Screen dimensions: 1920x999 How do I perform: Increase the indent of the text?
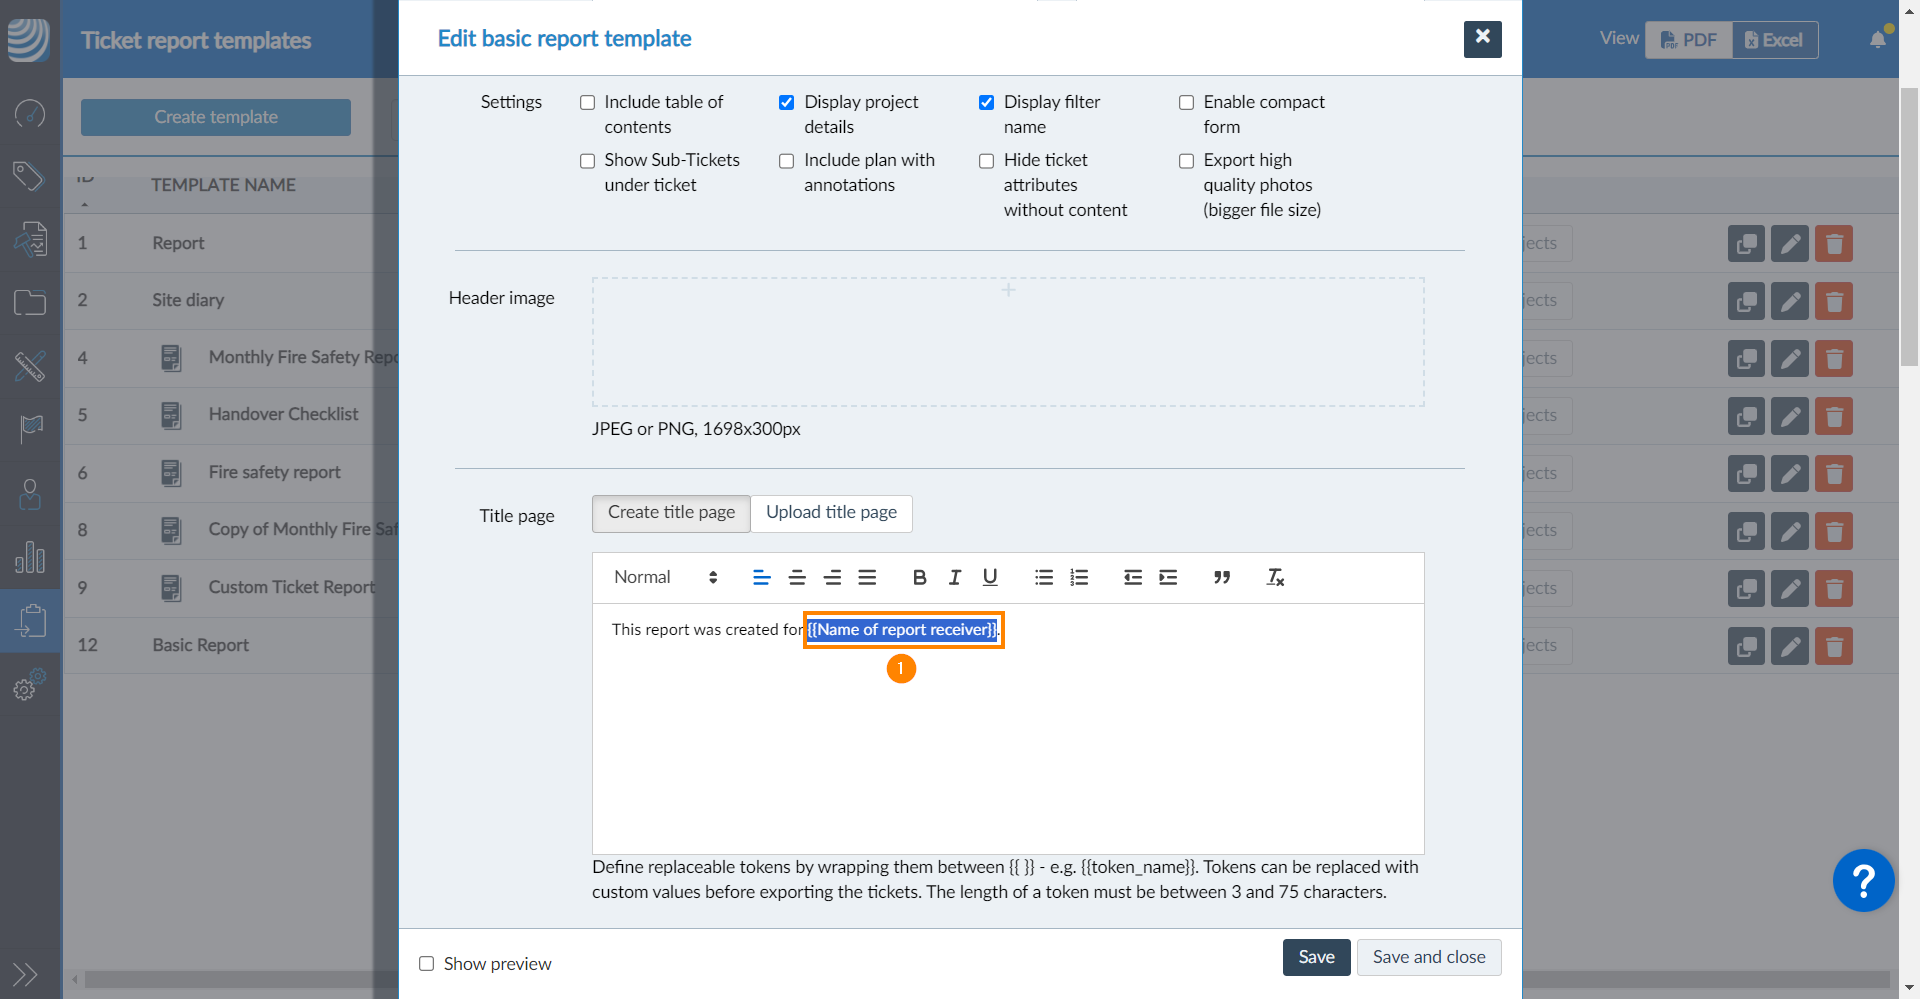pyautogui.click(x=1168, y=577)
